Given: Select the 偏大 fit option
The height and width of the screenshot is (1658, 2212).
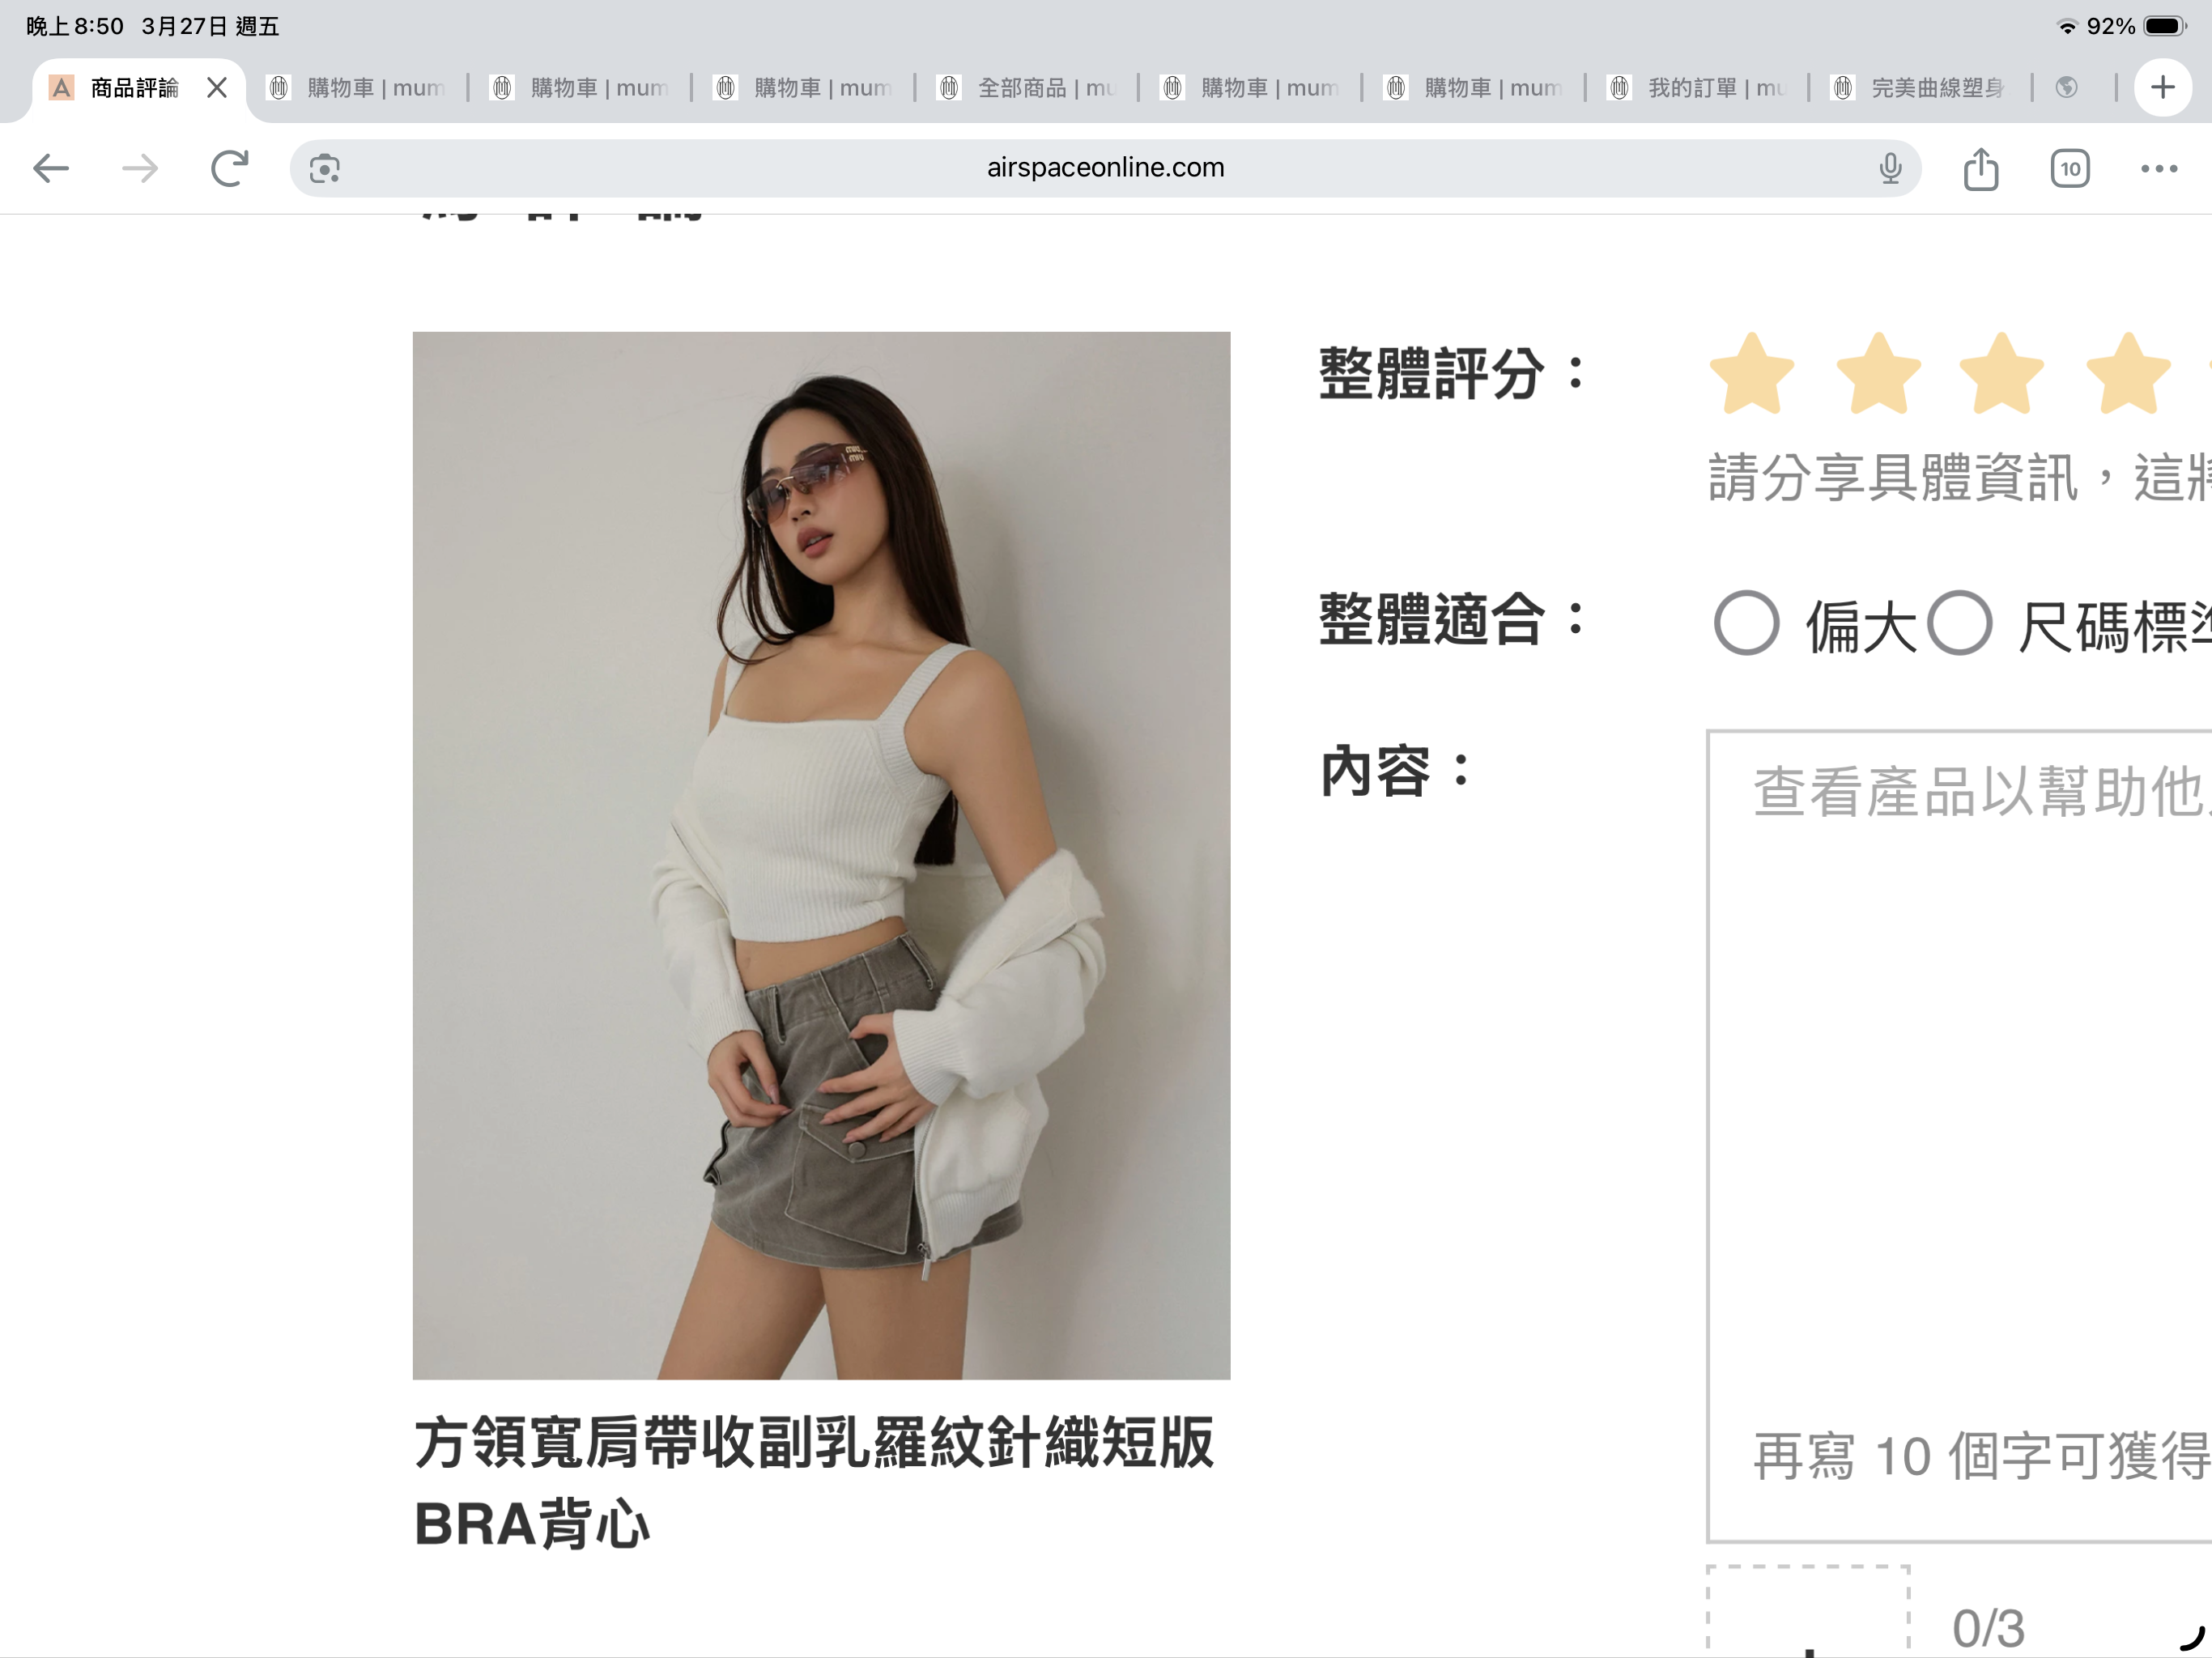Looking at the screenshot, I should point(1746,623).
